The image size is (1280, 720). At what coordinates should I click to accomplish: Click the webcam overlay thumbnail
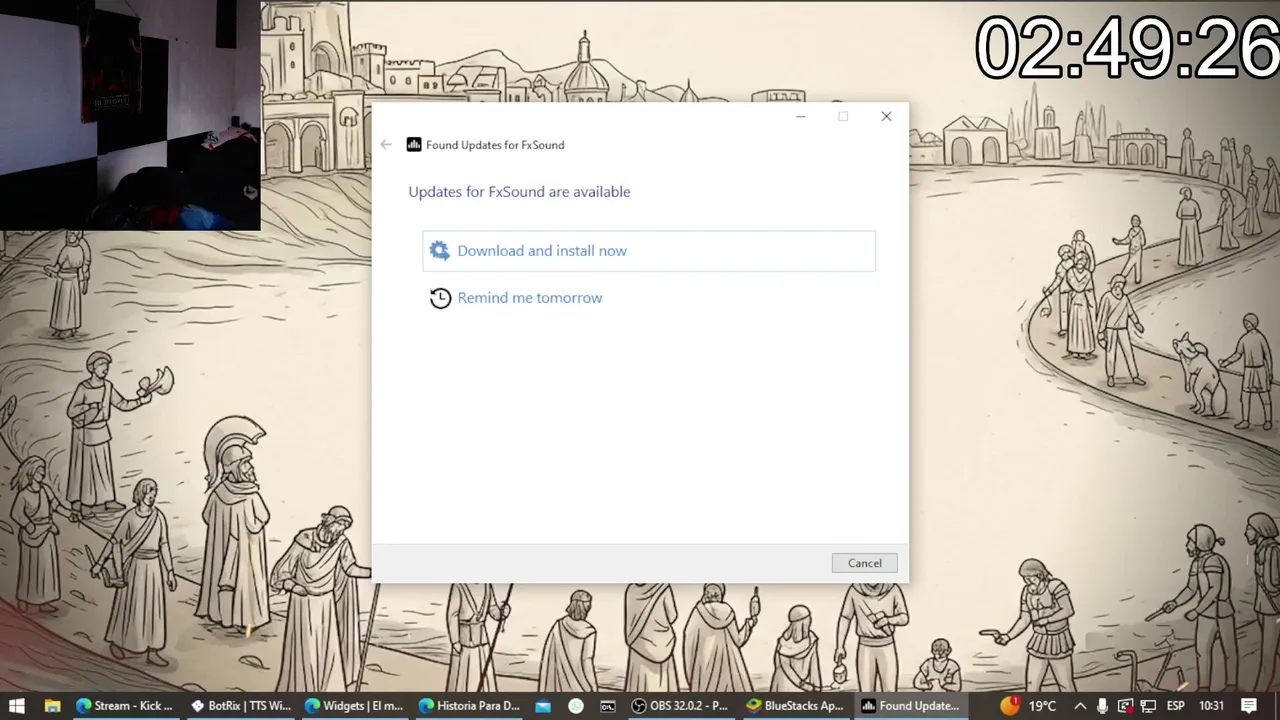pyautogui.click(x=130, y=116)
